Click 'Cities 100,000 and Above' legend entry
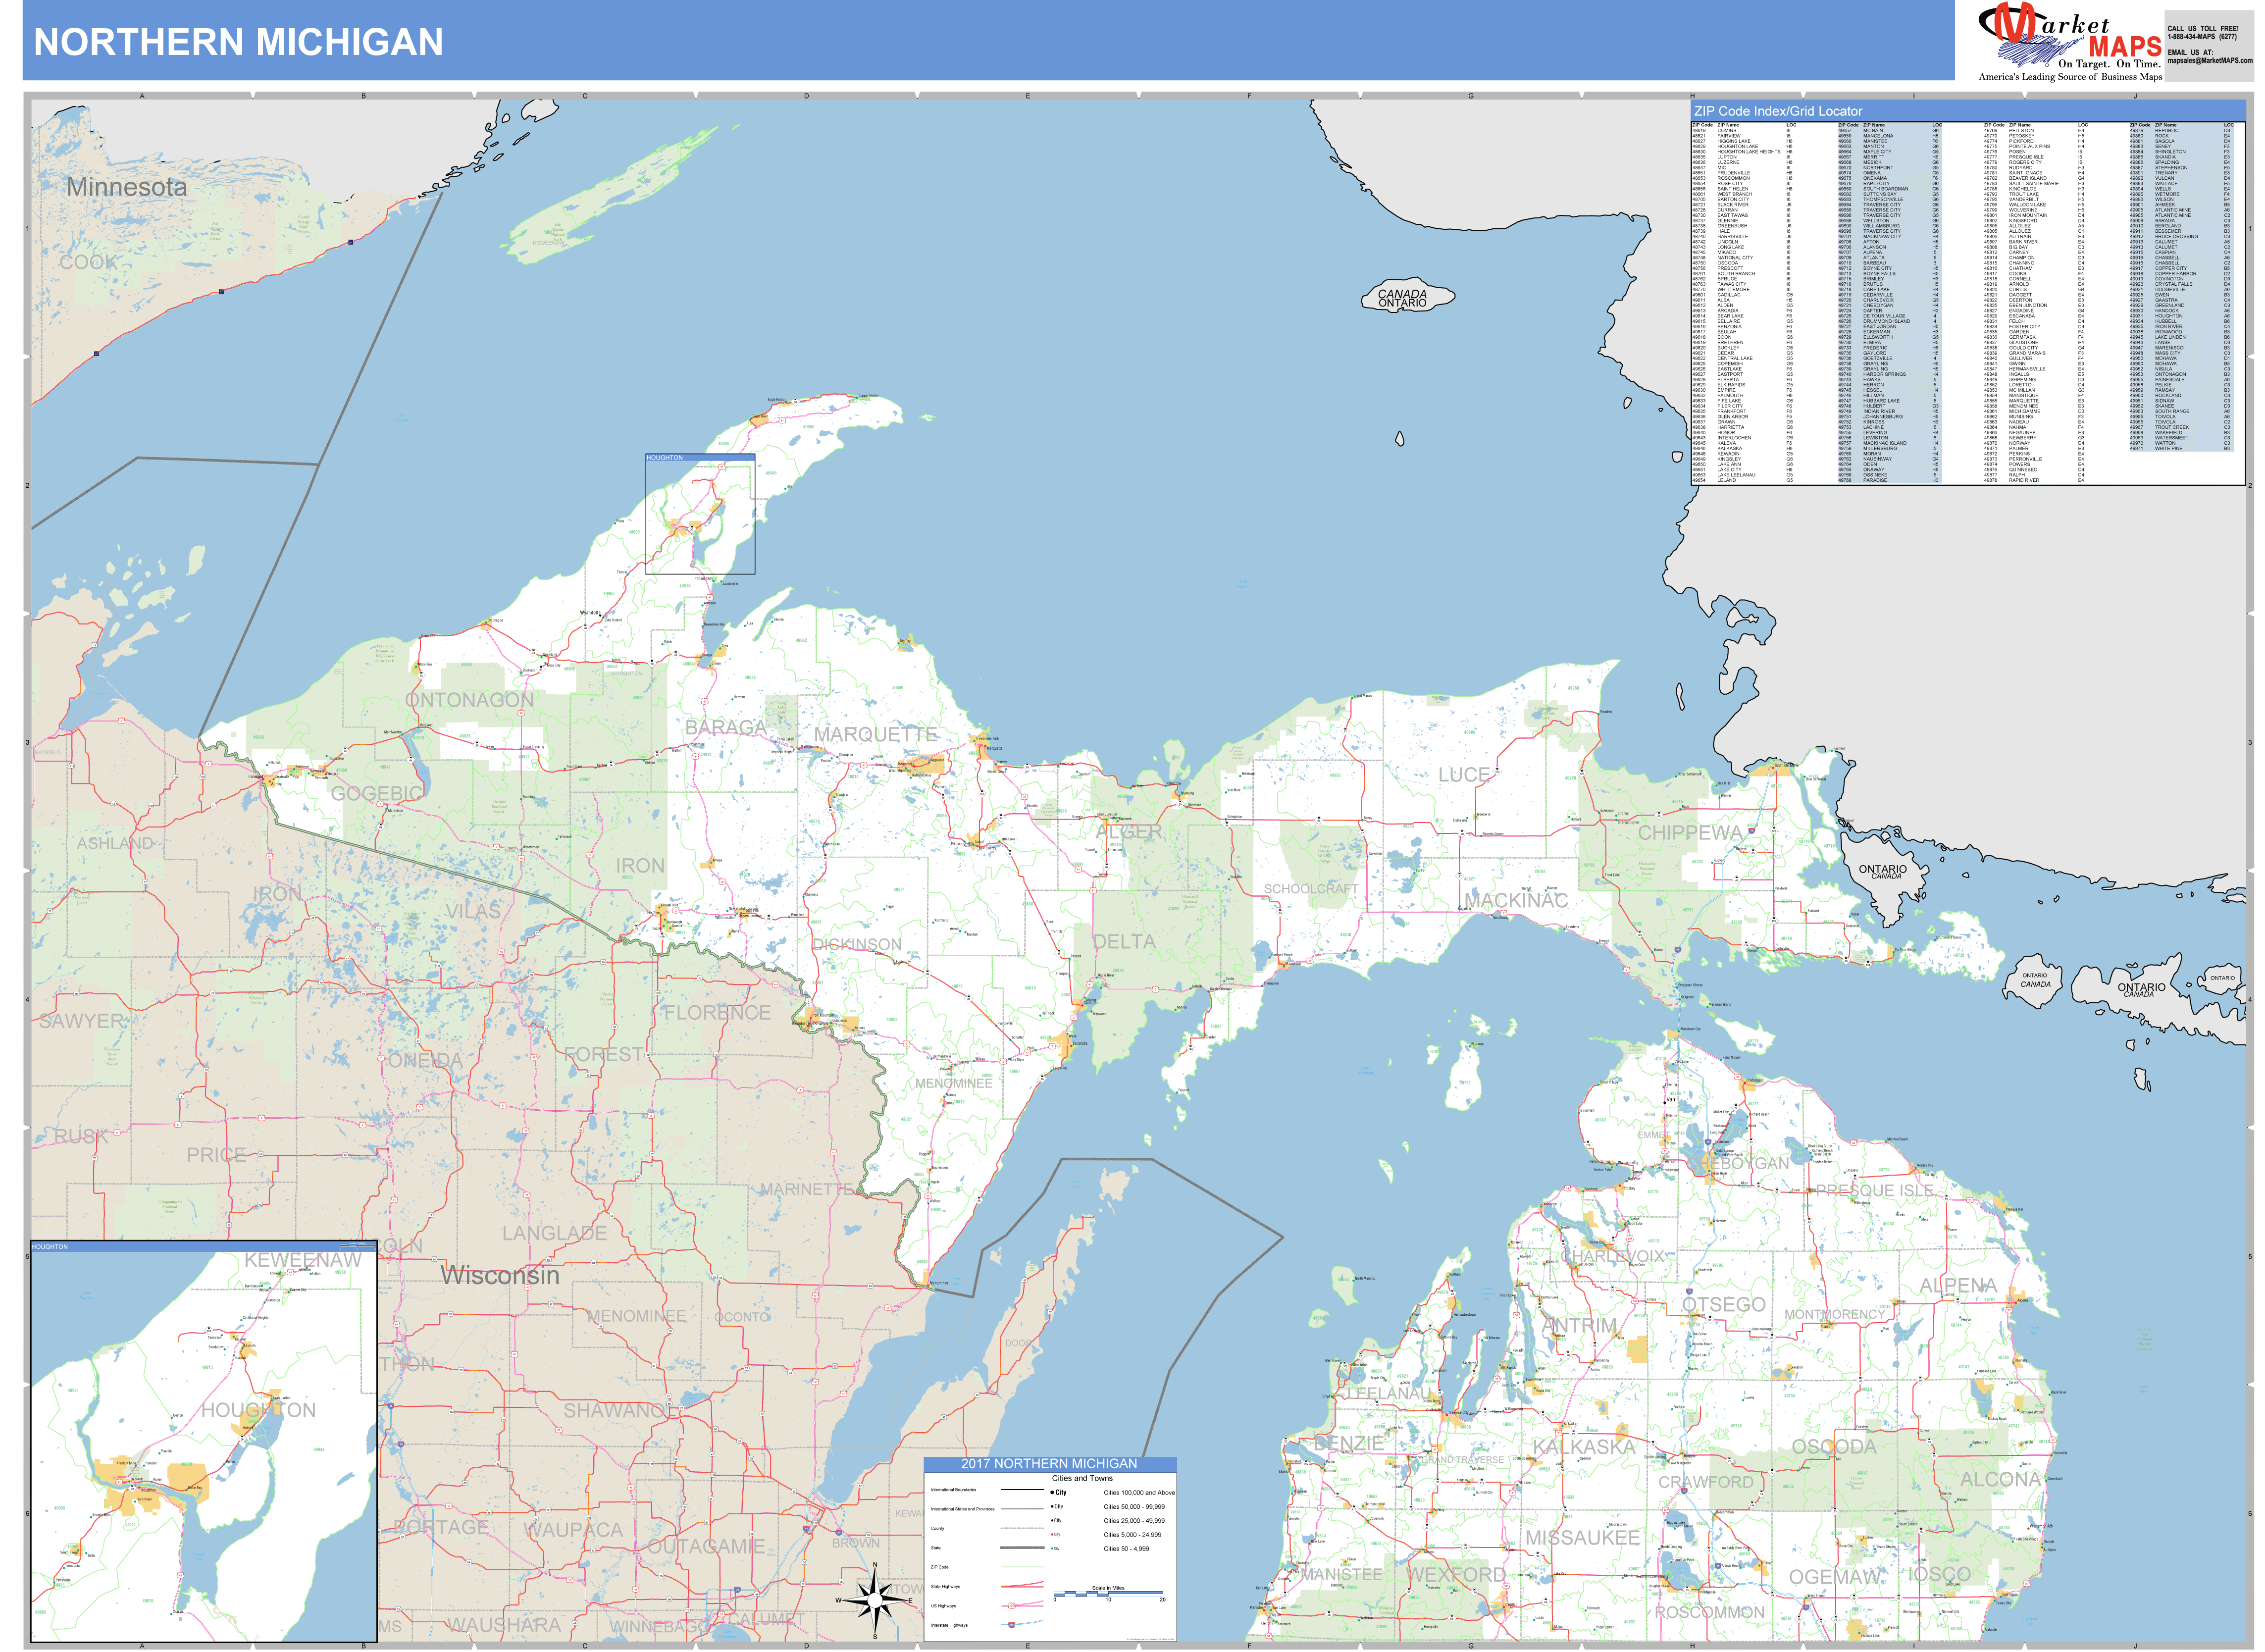This screenshot has width=2265, height=1652. point(1139,1492)
